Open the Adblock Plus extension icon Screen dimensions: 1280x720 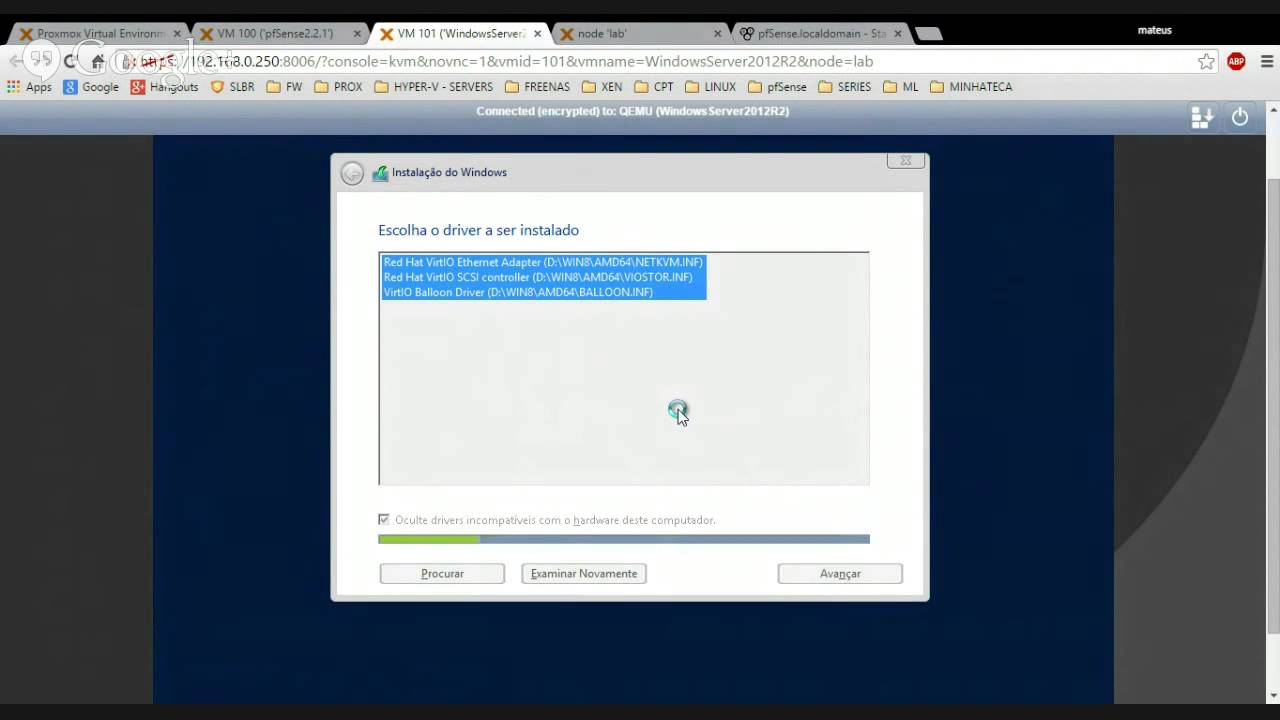point(1236,61)
